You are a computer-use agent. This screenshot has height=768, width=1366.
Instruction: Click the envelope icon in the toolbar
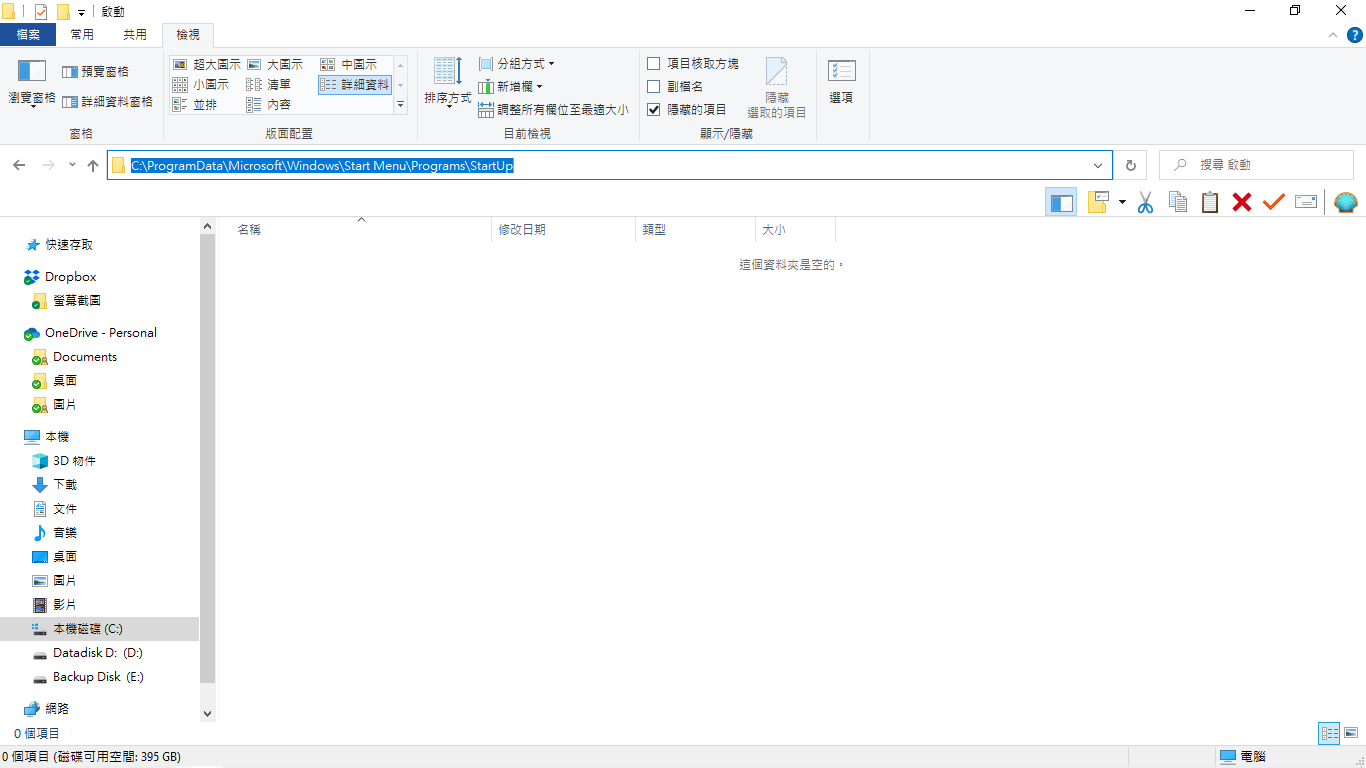click(x=1306, y=203)
